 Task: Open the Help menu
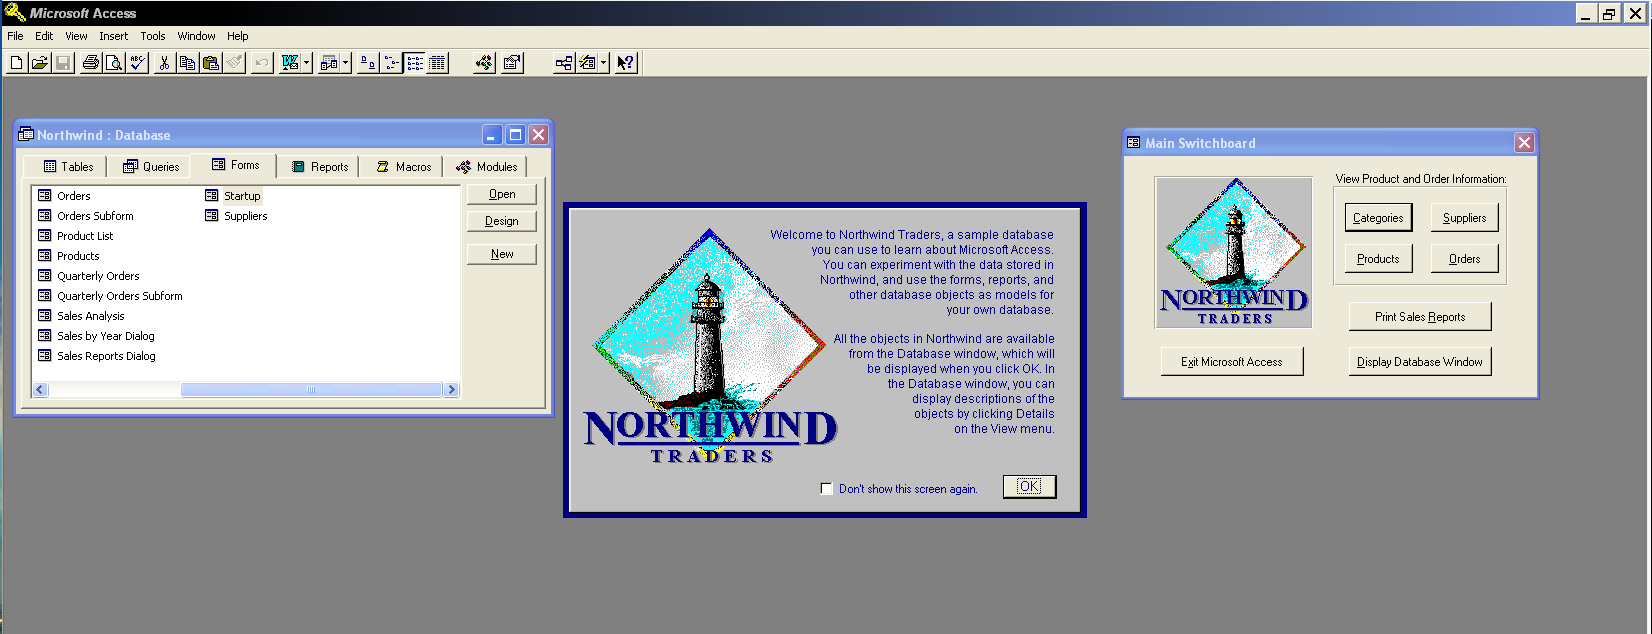237,36
